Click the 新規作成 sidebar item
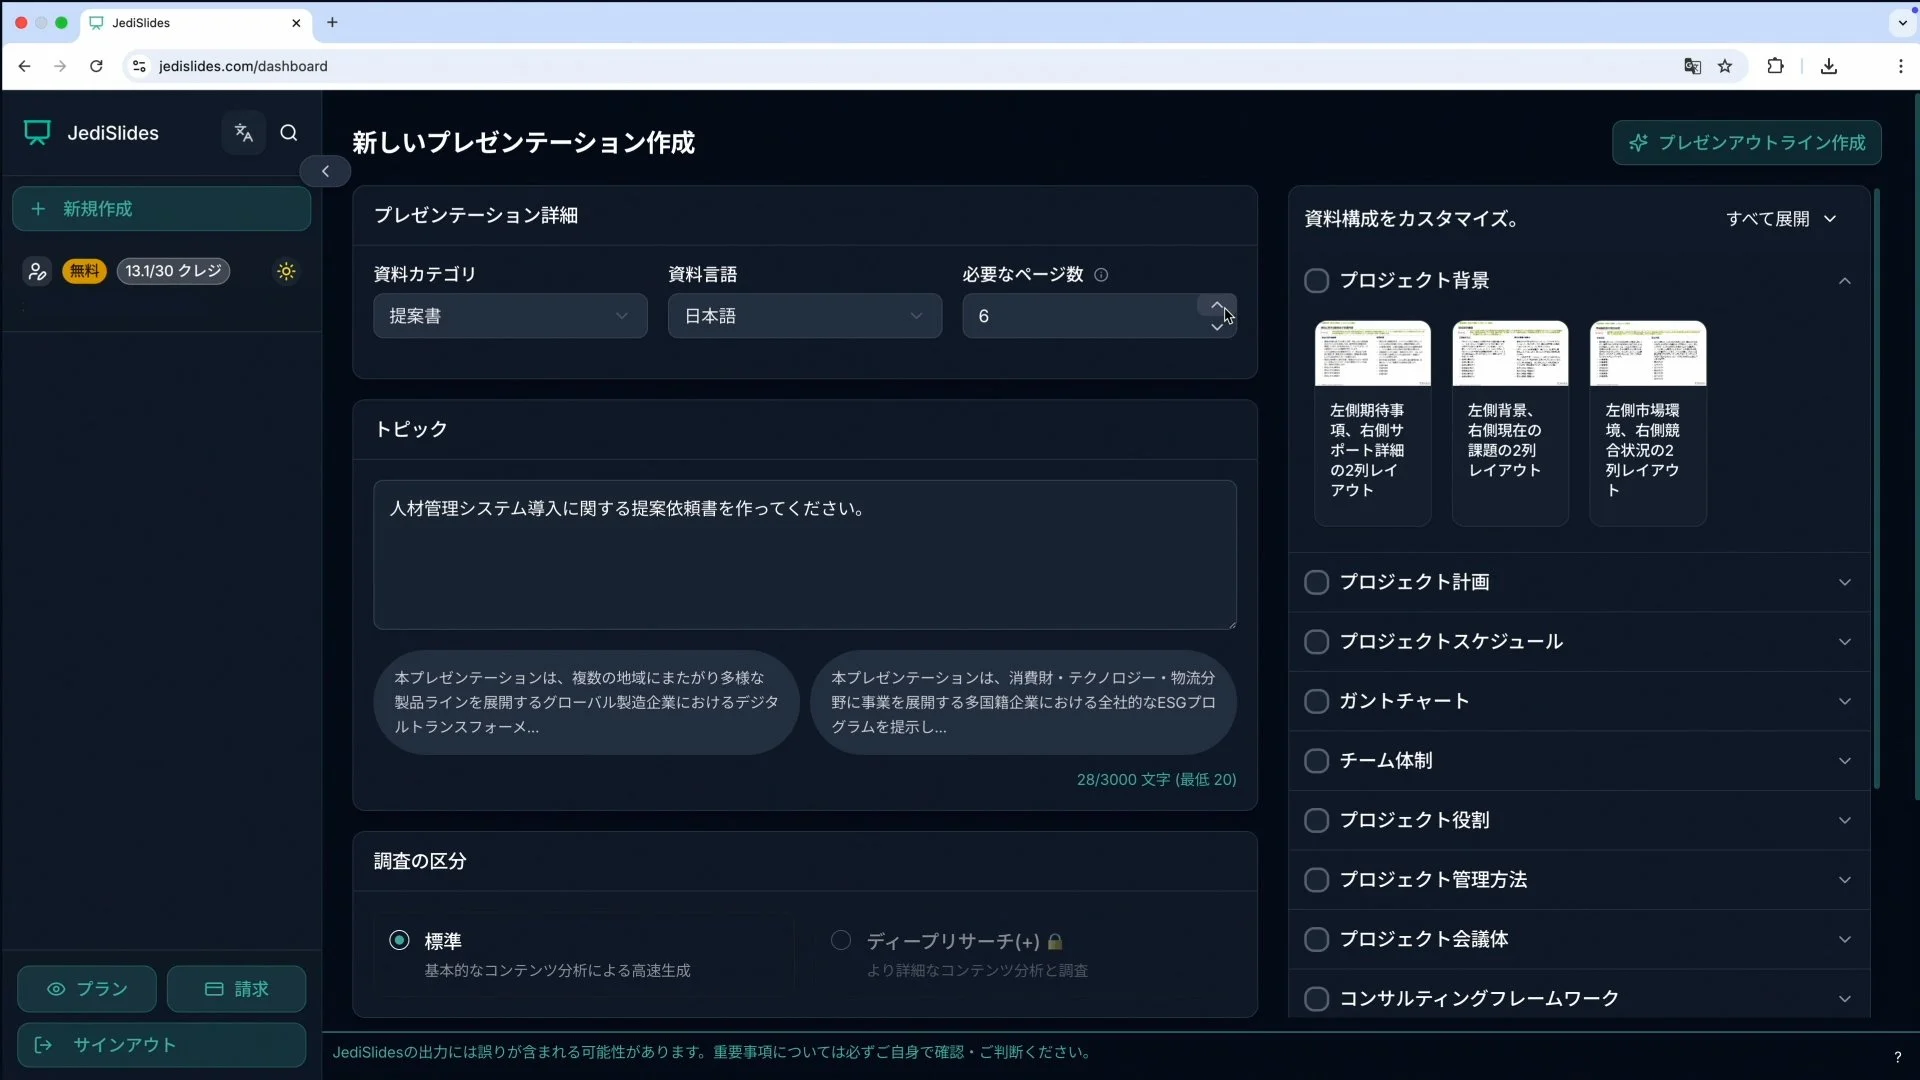This screenshot has height=1080, width=1920. 161,209
